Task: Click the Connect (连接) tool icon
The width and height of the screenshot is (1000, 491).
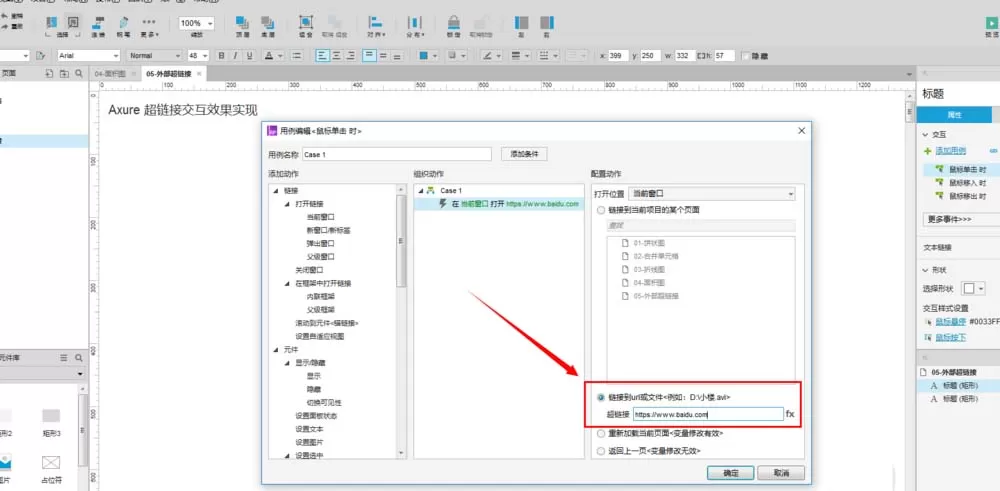Action: tap(98, 24)
